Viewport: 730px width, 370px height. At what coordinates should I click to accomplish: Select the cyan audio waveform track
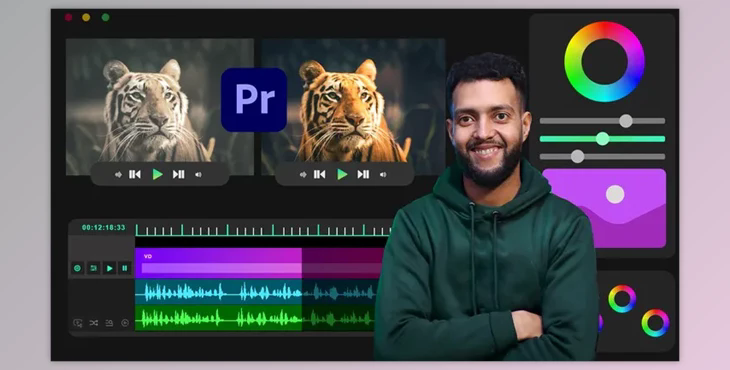(256, 292)
